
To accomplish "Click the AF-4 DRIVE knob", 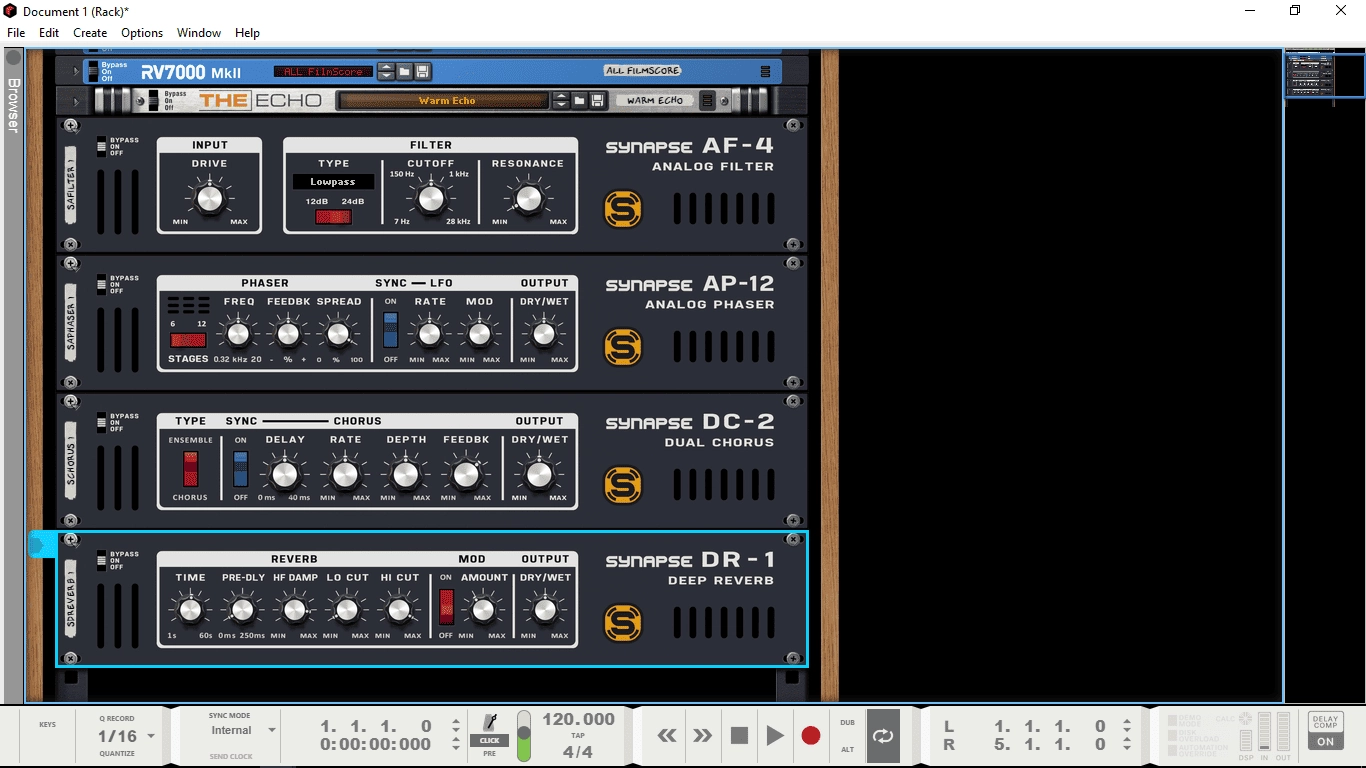I will click(210, 199).
